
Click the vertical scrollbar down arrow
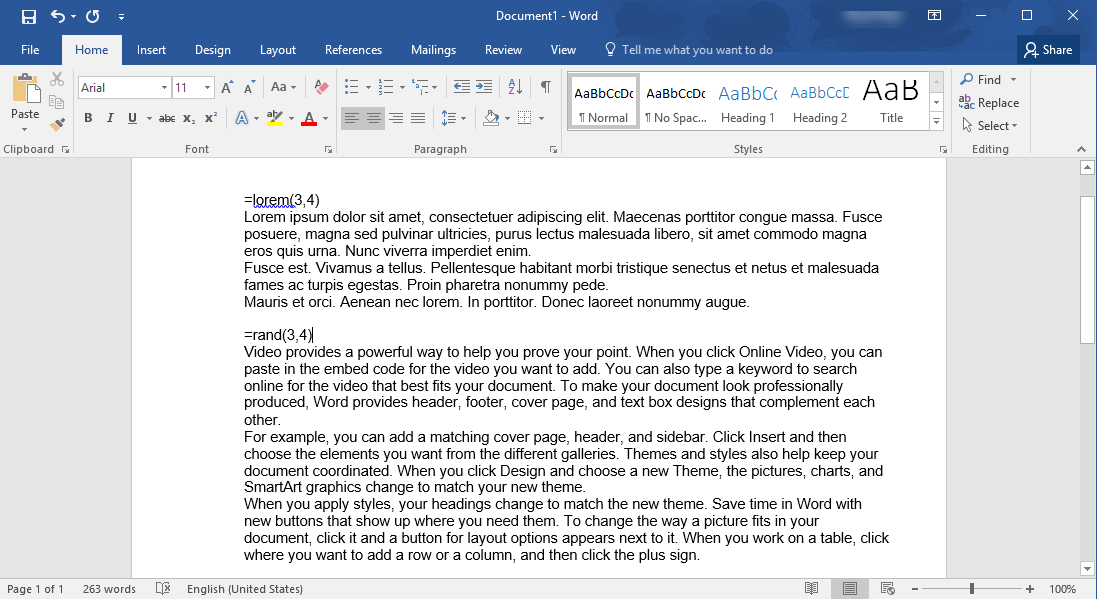[x=1087, y=568]
